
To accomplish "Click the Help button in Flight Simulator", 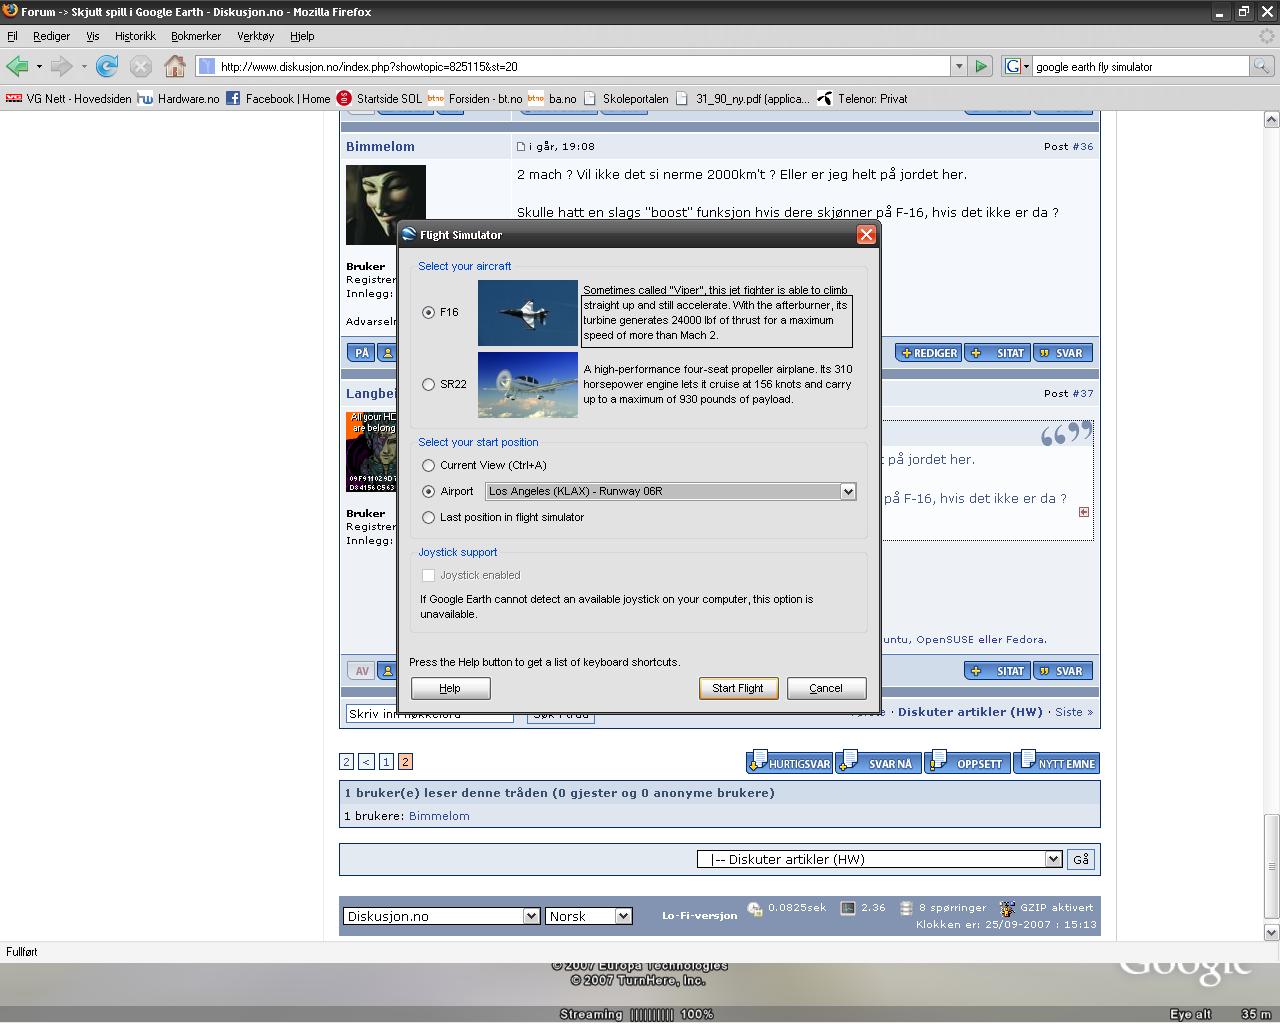I will [450, 688].
